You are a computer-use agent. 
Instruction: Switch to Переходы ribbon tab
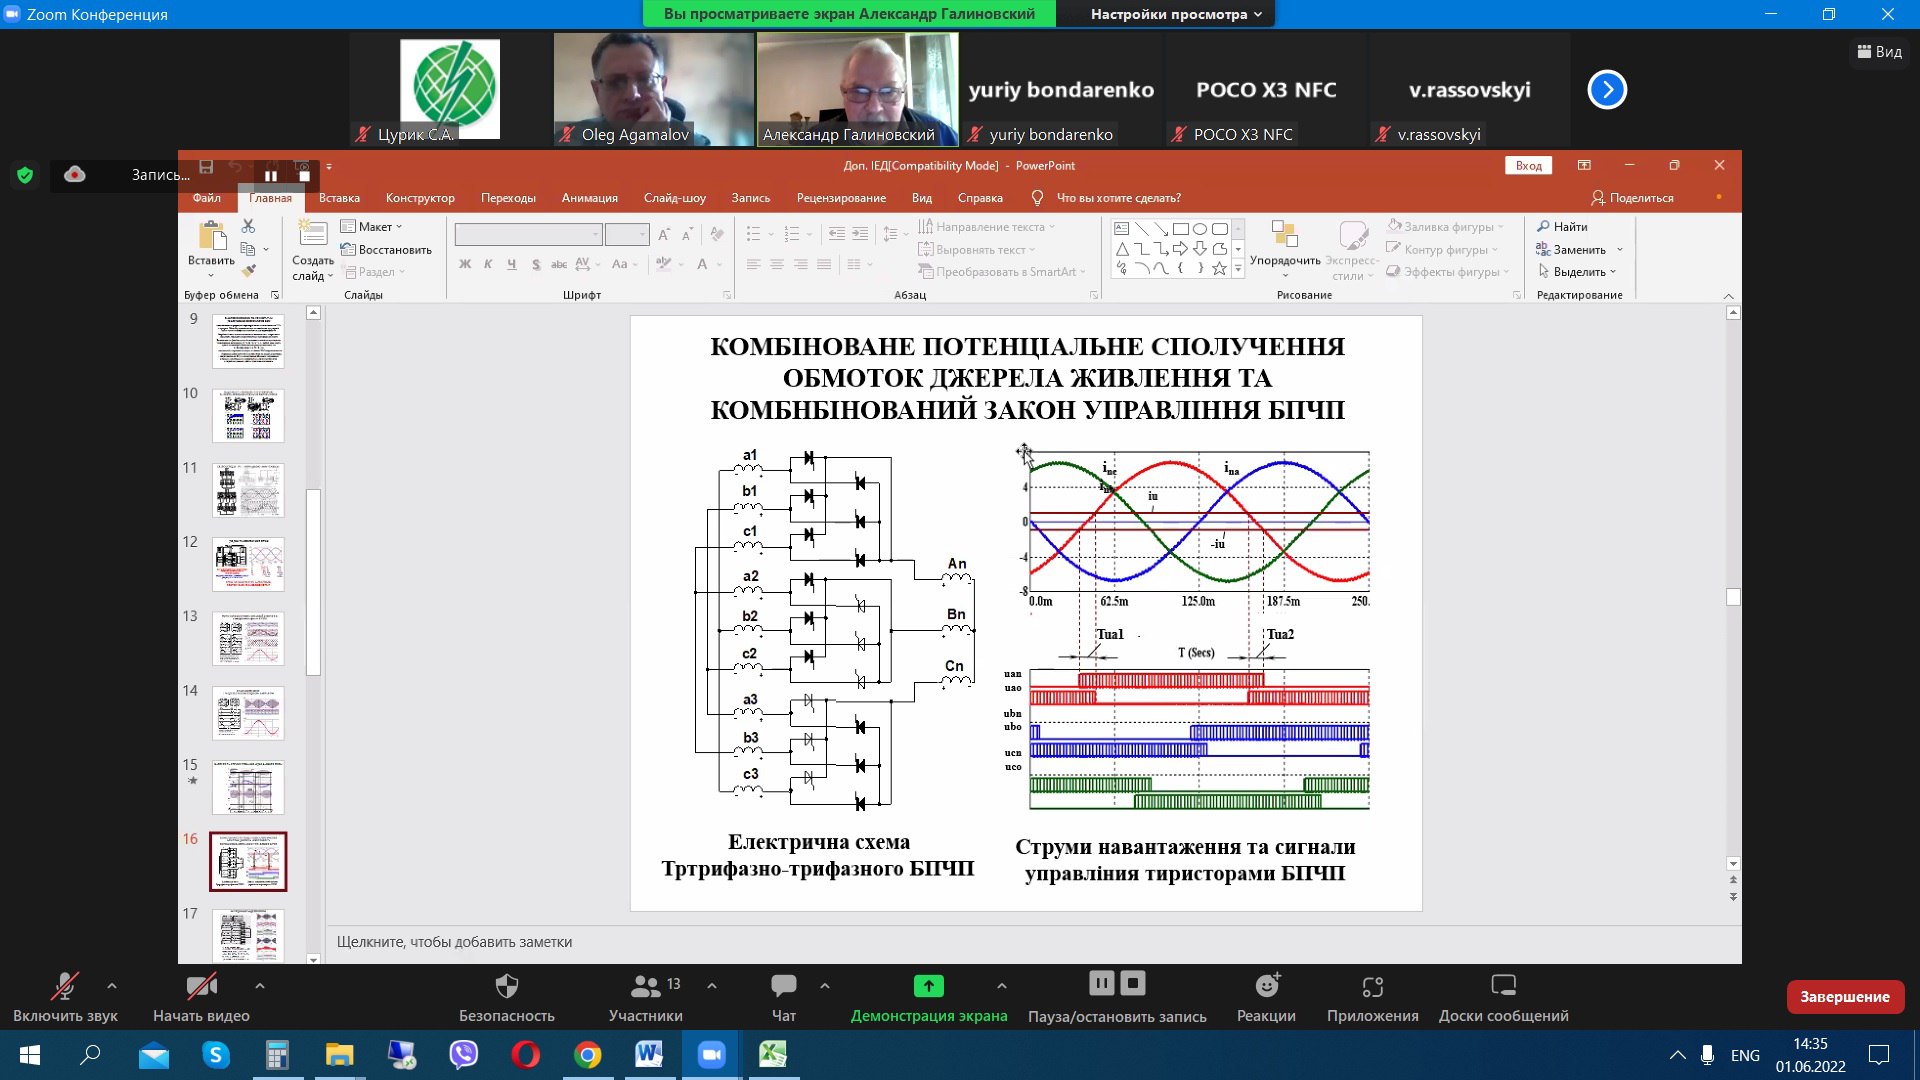[508, 198]
